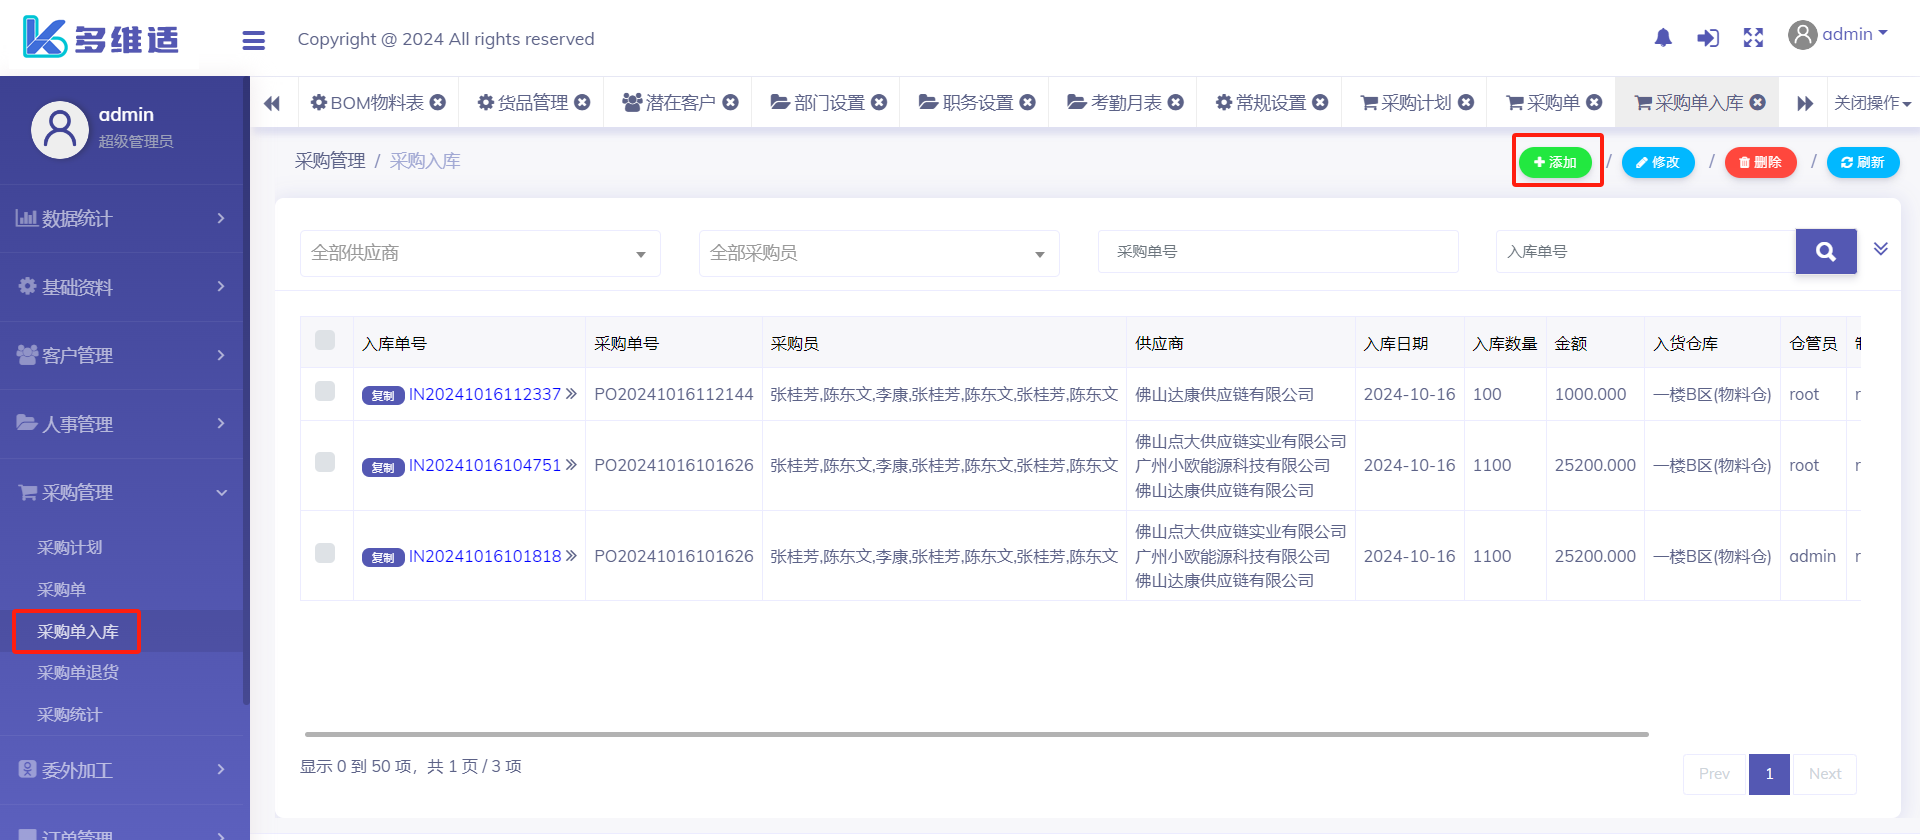The width and height of the screenshot is (1920, 840).
Task: Click 复制 badge for IN20241016112337
Action: coord(382,396)
